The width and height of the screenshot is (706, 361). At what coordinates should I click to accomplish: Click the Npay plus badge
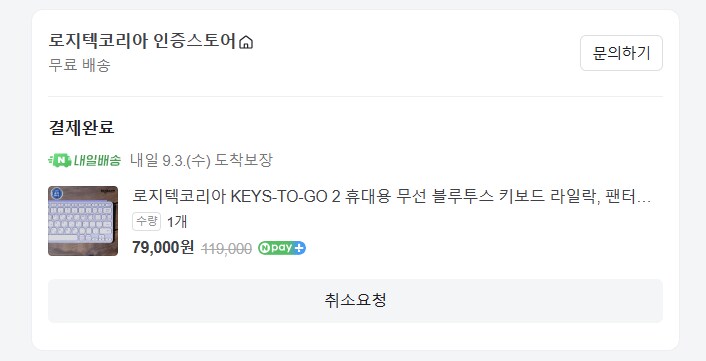282,248
